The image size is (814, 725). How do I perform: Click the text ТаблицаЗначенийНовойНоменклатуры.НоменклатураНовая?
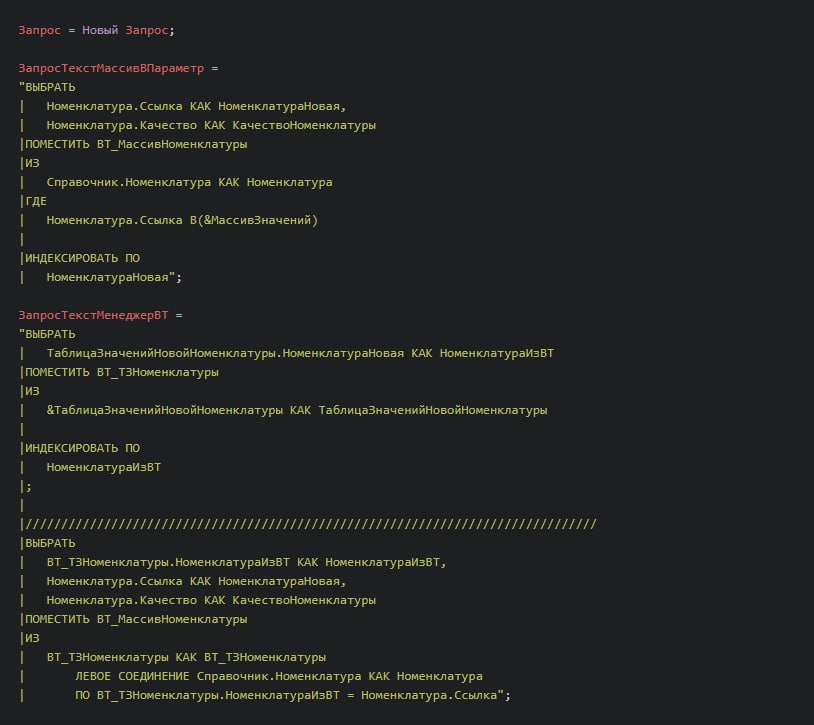225,353
